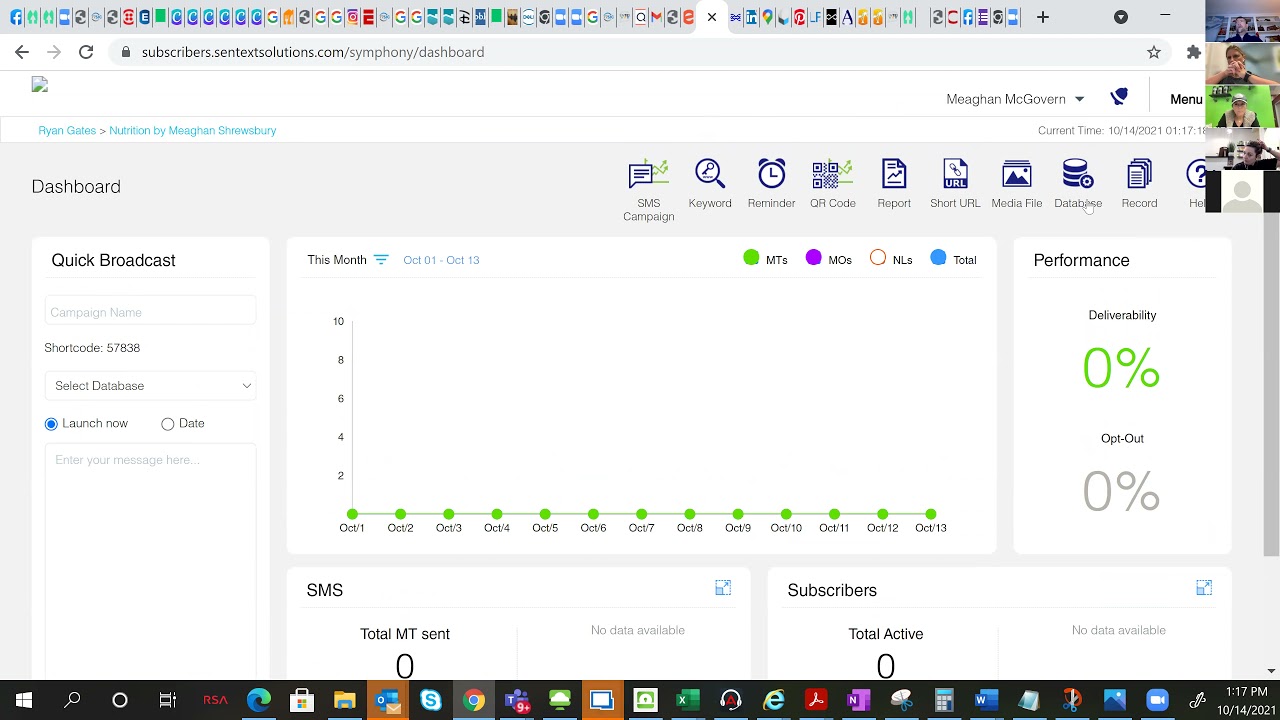Expand the Subscribers panel to full view
This screenshot has width=1280, height=720.
(x=1204, y=588)
